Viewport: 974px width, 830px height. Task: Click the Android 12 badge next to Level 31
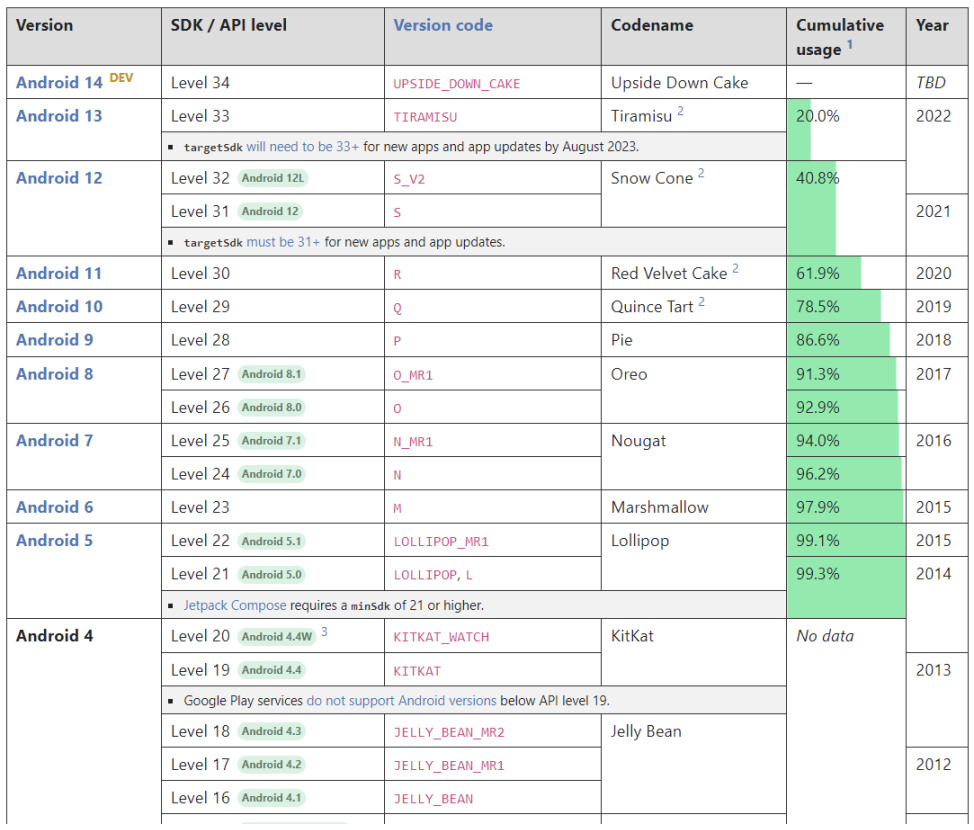click(x=270, y=212)
